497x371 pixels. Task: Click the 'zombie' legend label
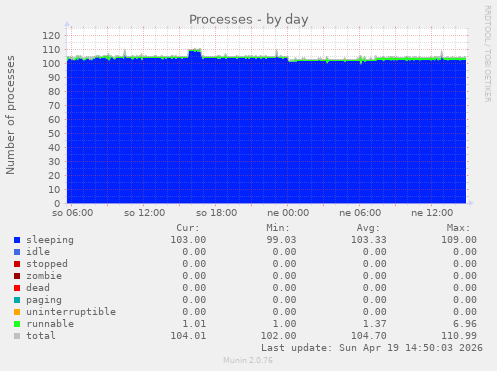pyautogui.click(x=44, y=276)
